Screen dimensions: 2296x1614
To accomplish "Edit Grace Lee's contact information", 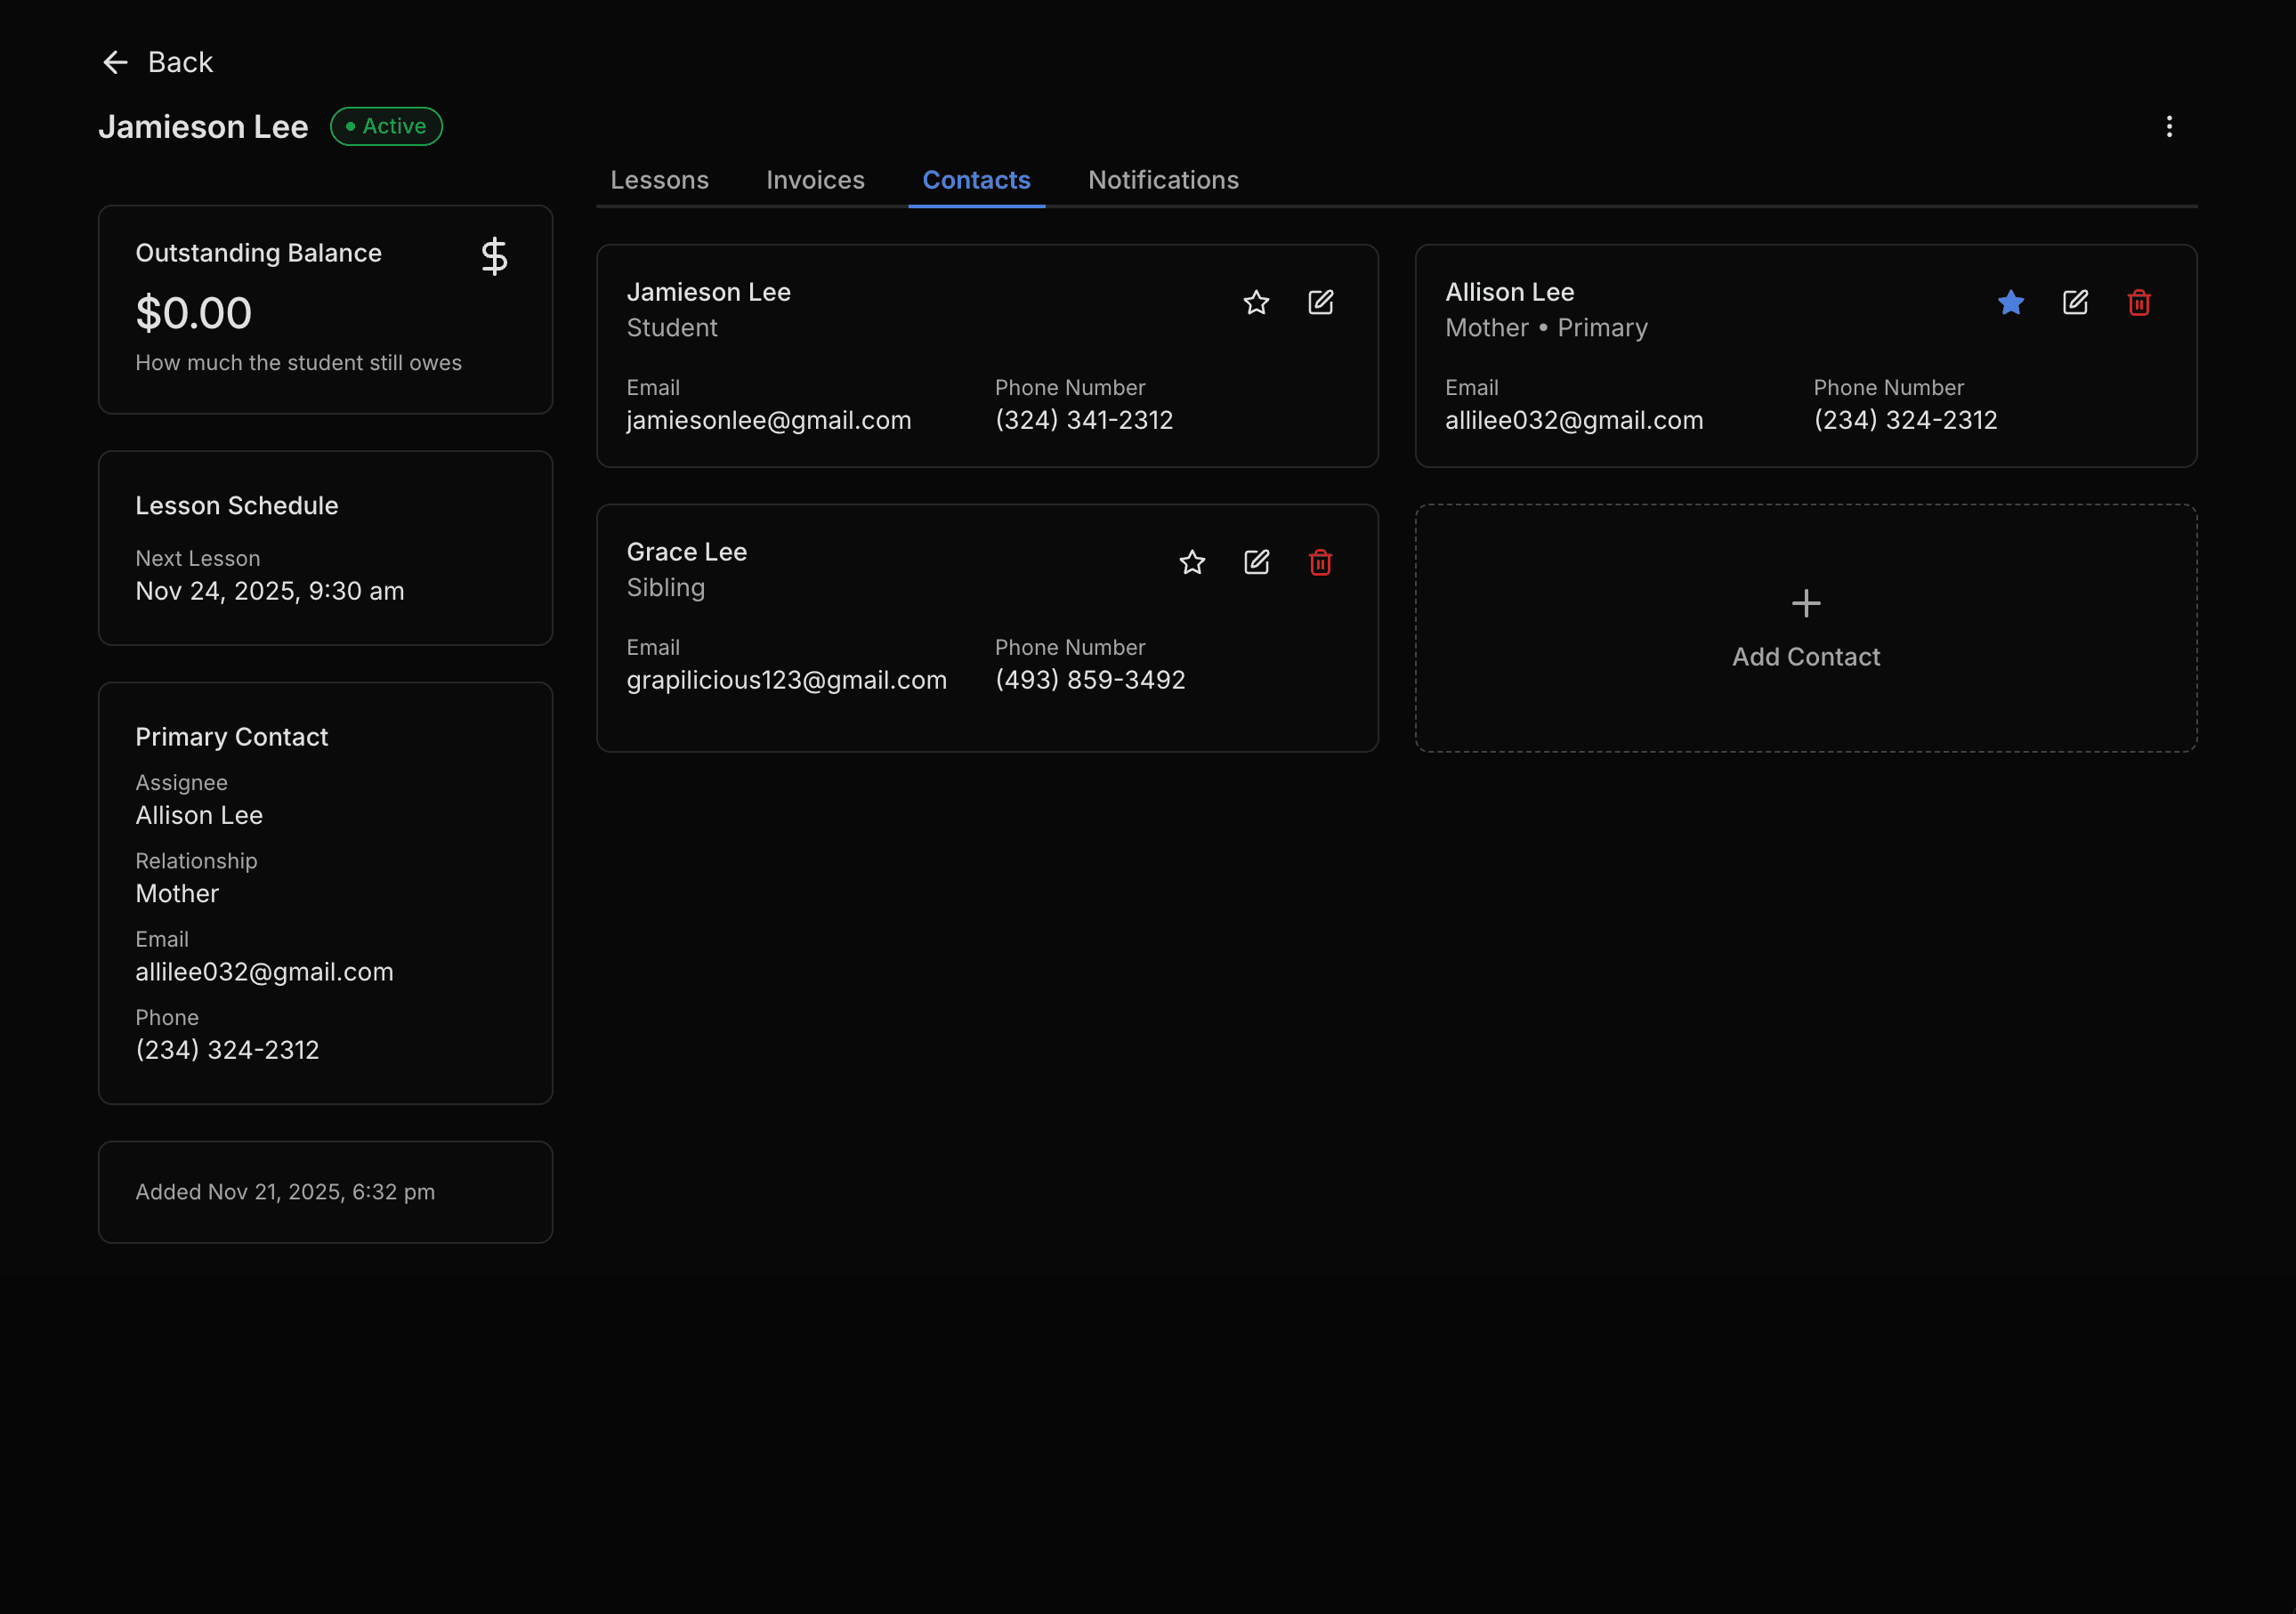I will (x=1256, y=562).
